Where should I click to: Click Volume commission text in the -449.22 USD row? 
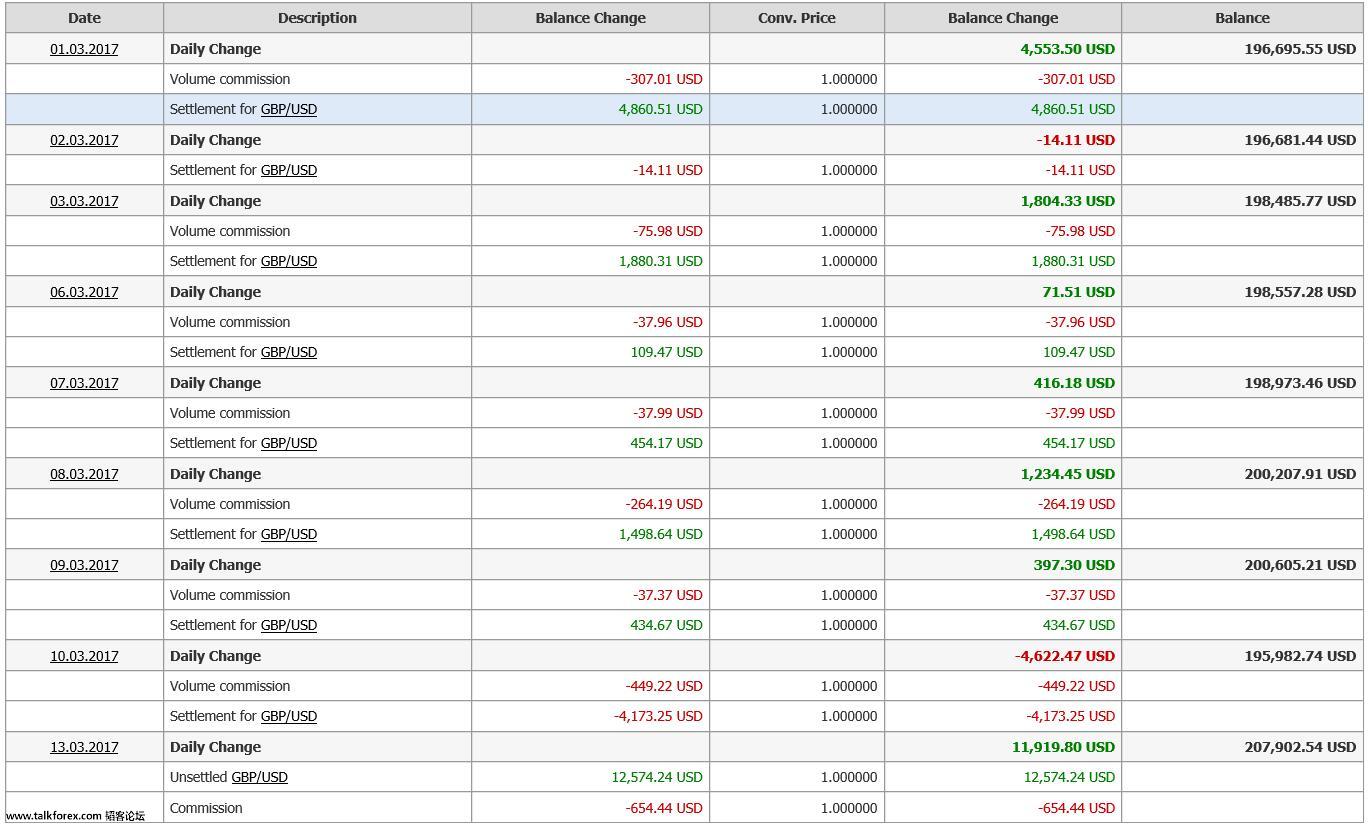pyautogui.click(x=230, y=686)
